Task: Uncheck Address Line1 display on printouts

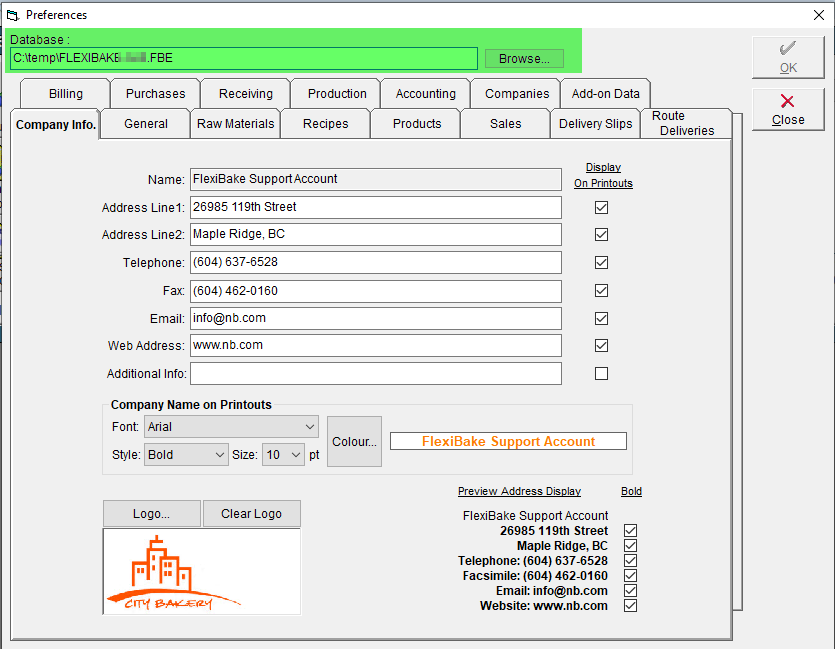Action: (601, 208)
